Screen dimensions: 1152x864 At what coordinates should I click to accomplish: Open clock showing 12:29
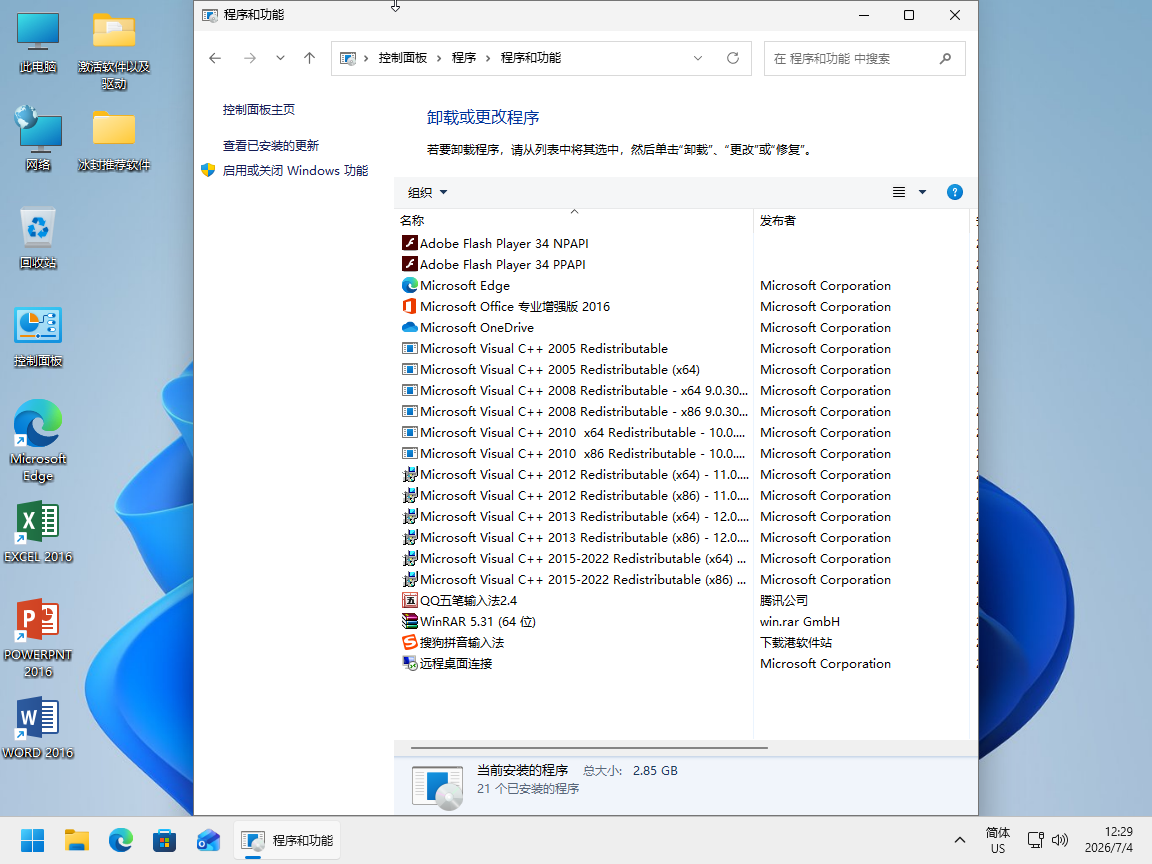coord(1109,840)
